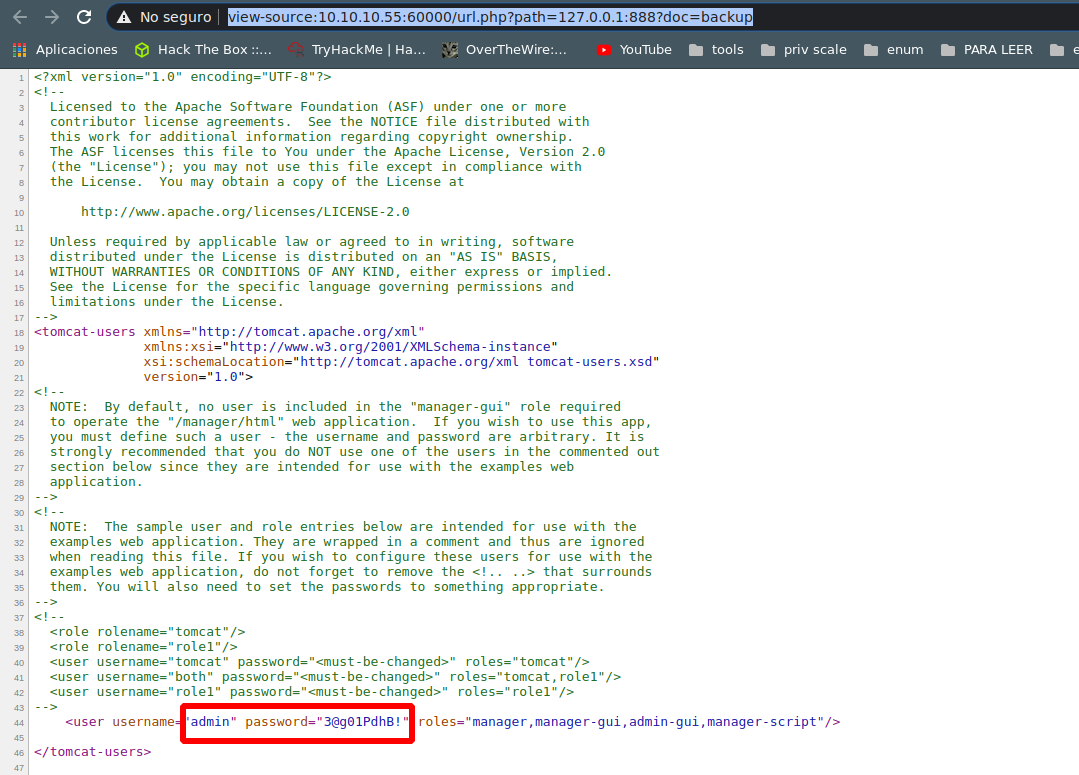1079x775 pixels.
Task: Go back to the previous page
Action: click(x=20, y=17)
